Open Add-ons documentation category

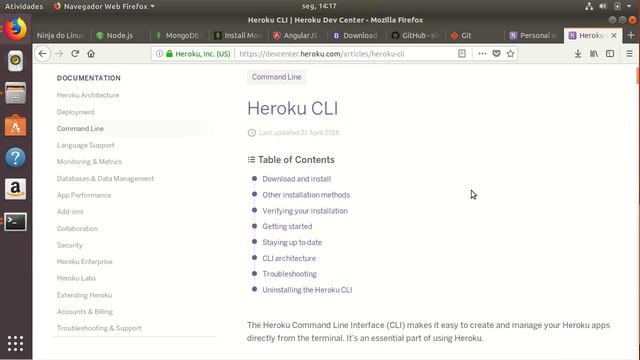[70, 211]
